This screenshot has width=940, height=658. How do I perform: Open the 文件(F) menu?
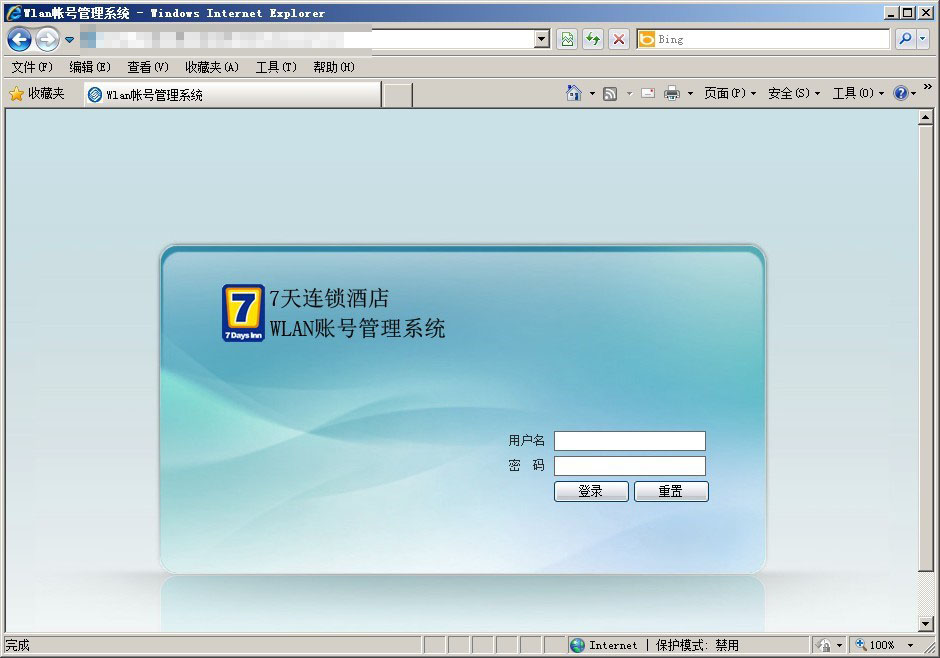(32, 67)
